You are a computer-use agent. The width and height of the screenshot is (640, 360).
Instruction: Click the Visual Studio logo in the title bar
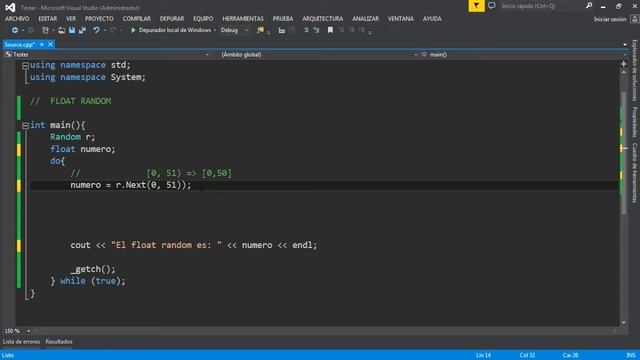point(10,7)
